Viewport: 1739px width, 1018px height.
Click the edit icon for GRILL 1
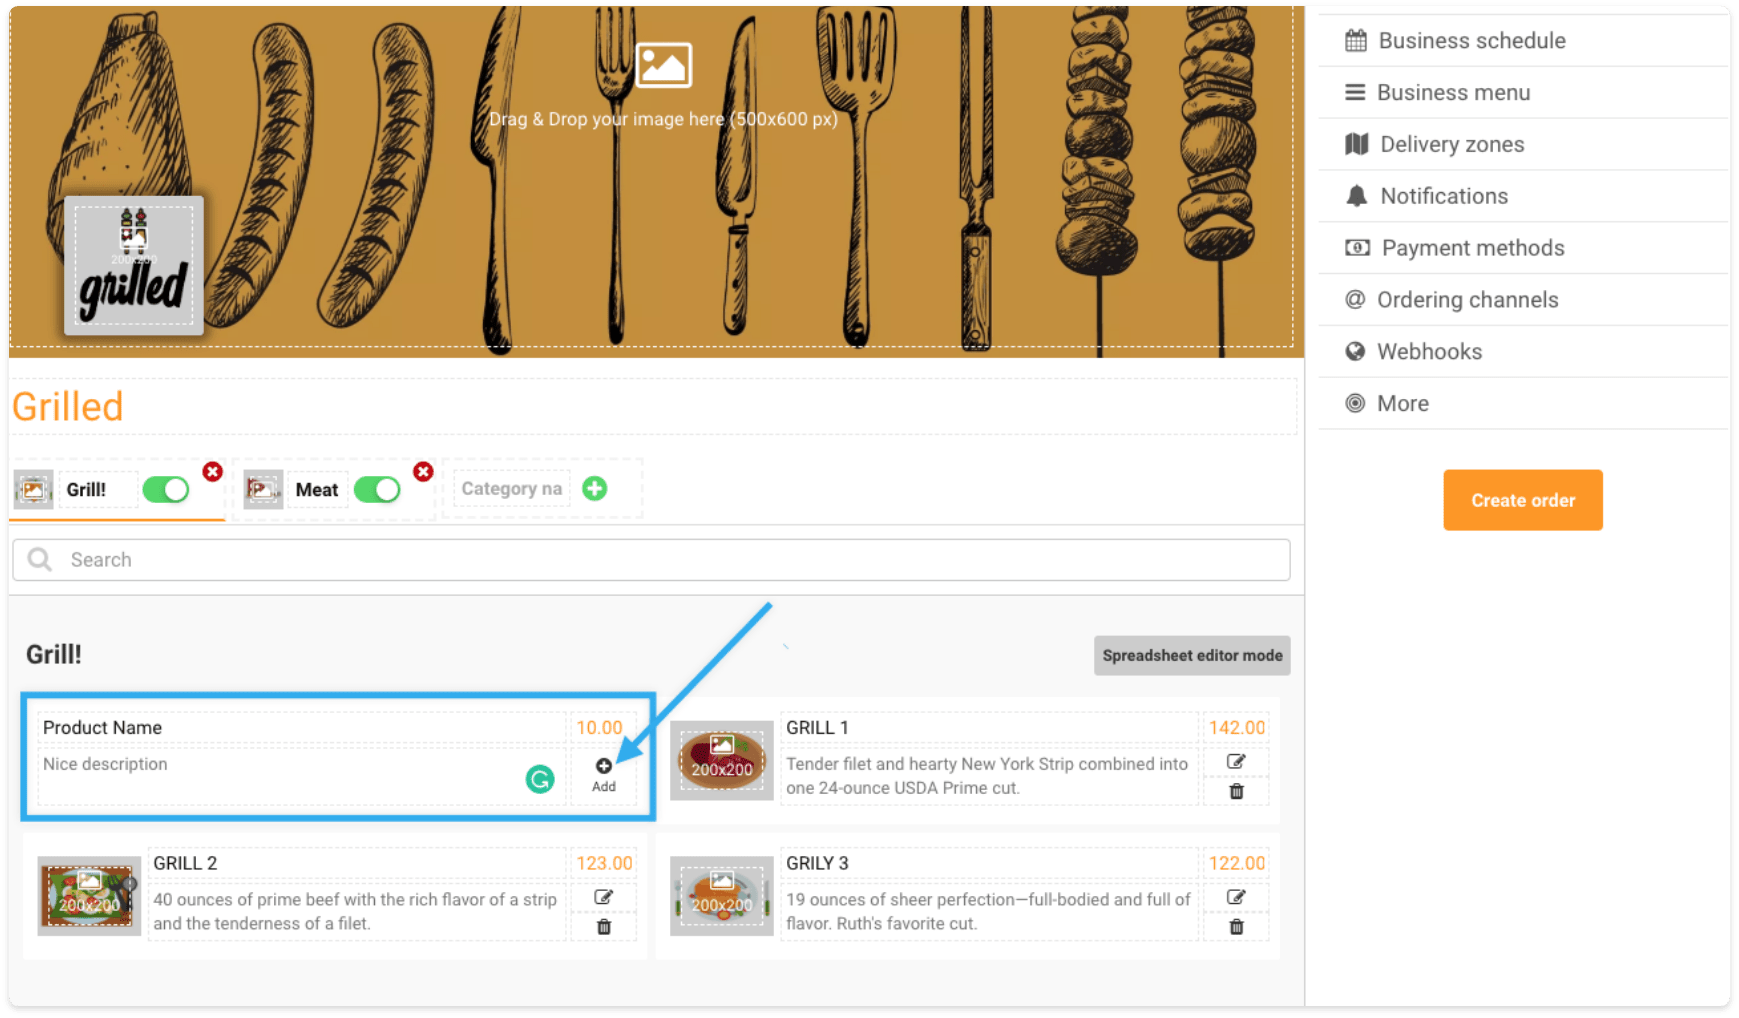[x=1236, y=762]
